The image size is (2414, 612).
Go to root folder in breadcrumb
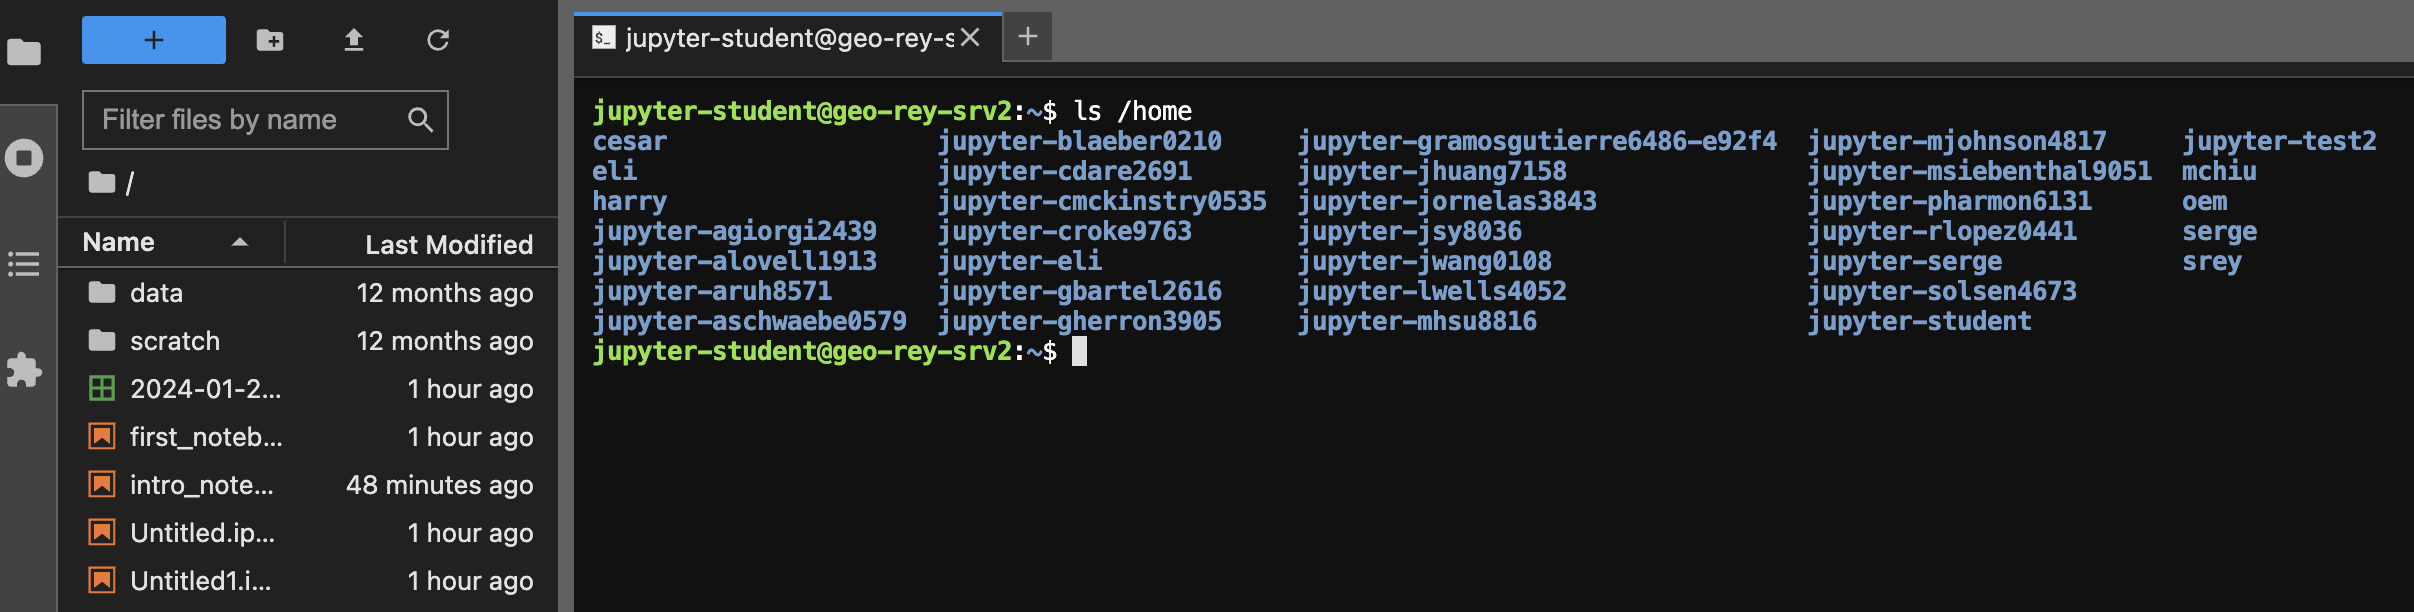(102, 183)
